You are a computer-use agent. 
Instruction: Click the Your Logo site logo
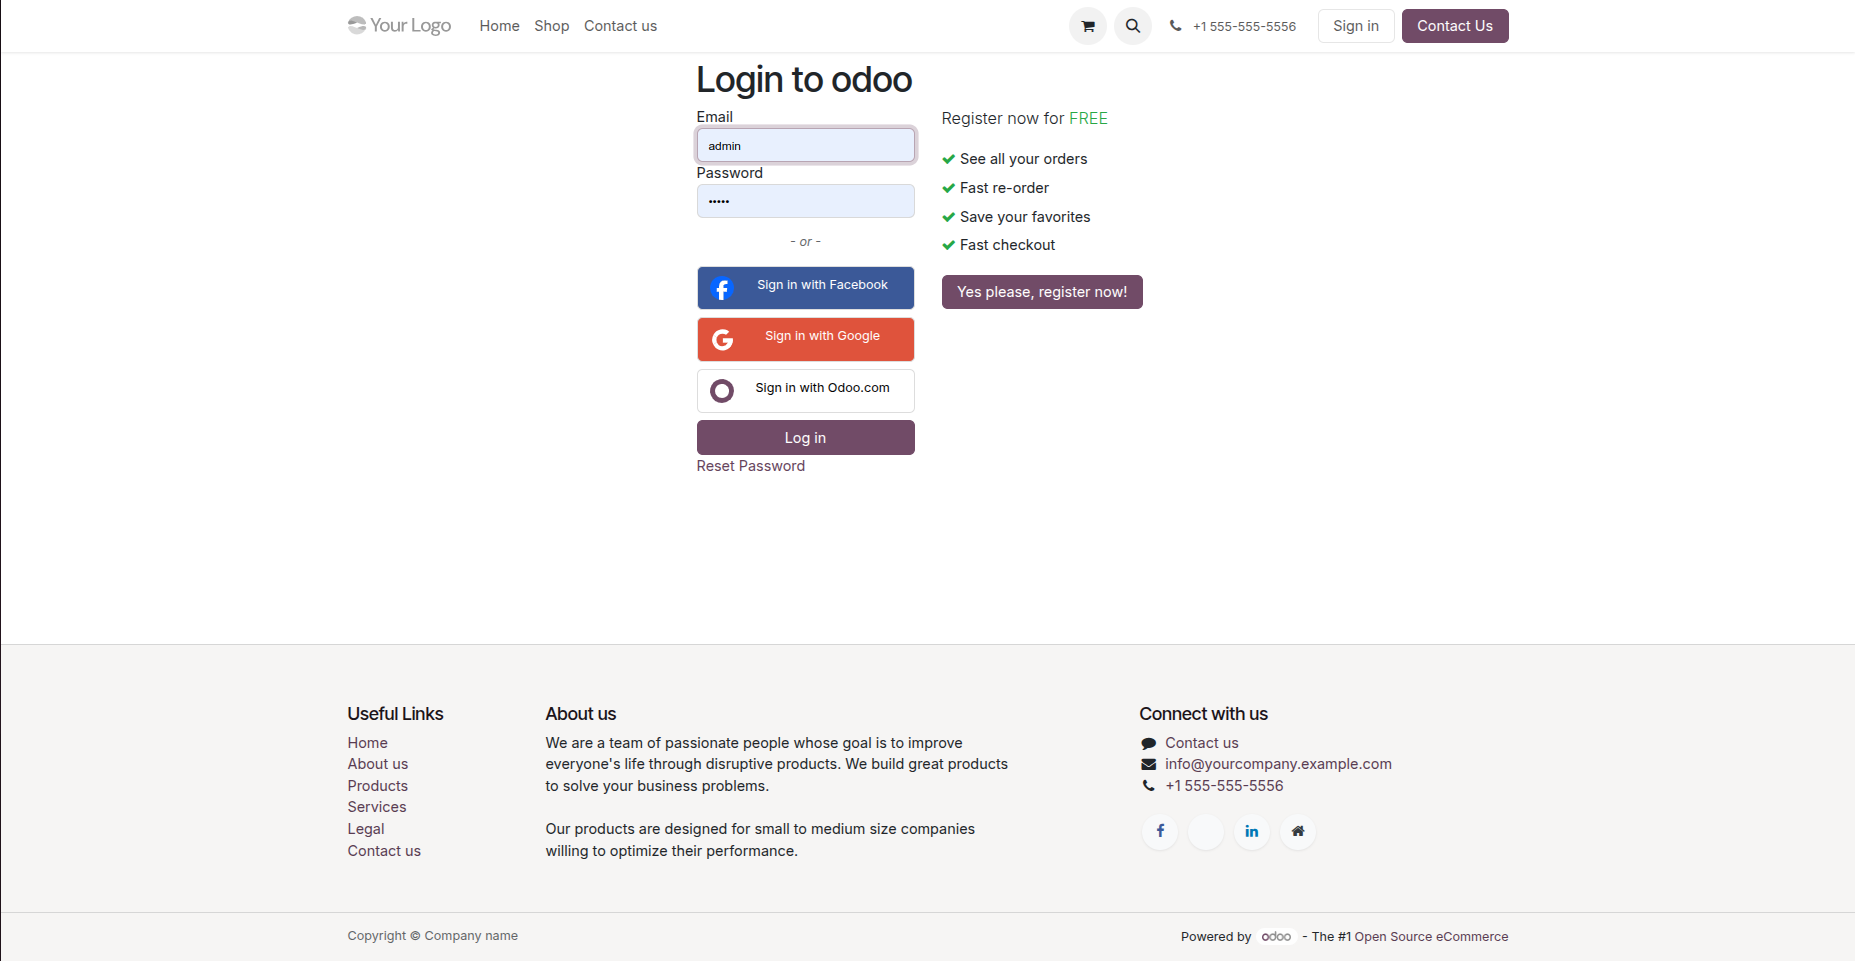tap(399, 26)
